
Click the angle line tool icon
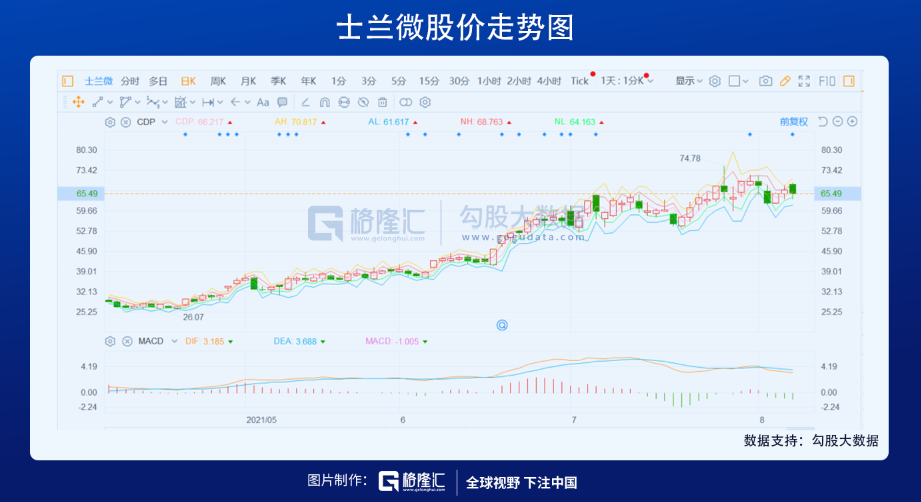coord(305,102)
